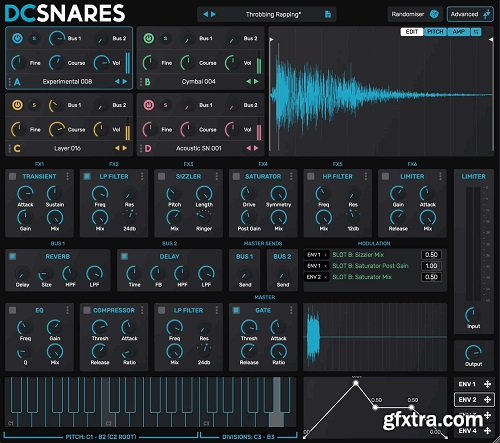This screenshot has height=443, width=500.
Task: Toggle the FX2 LP FILTER on
Action: tap(87, 176)
